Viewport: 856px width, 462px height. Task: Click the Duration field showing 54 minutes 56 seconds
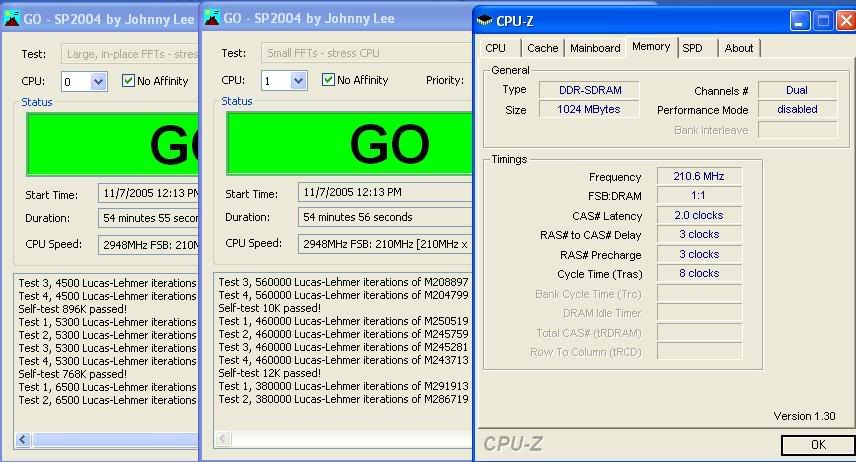tap(385, 217)
